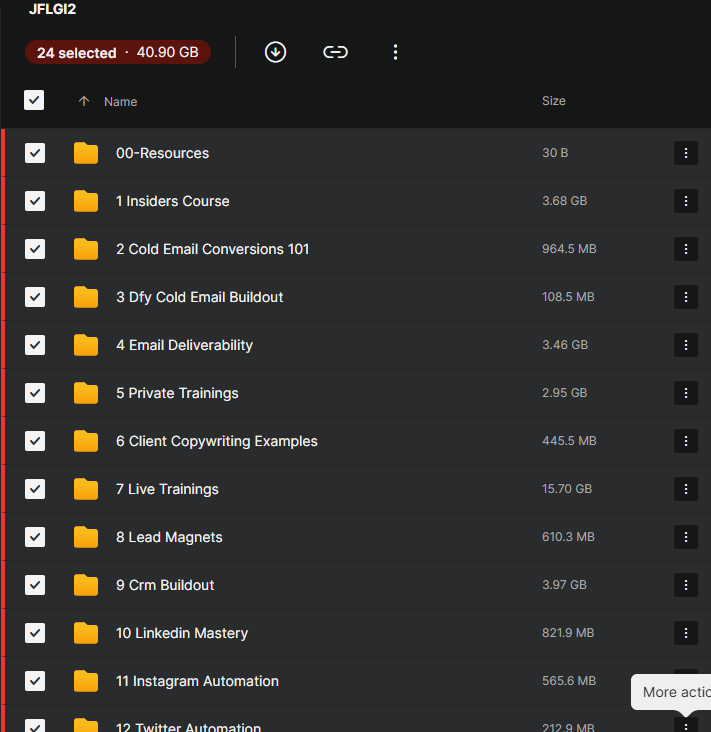Open the 1 Insiders Course folder name
The image size is (711, 732).
(x=173, y=201)
